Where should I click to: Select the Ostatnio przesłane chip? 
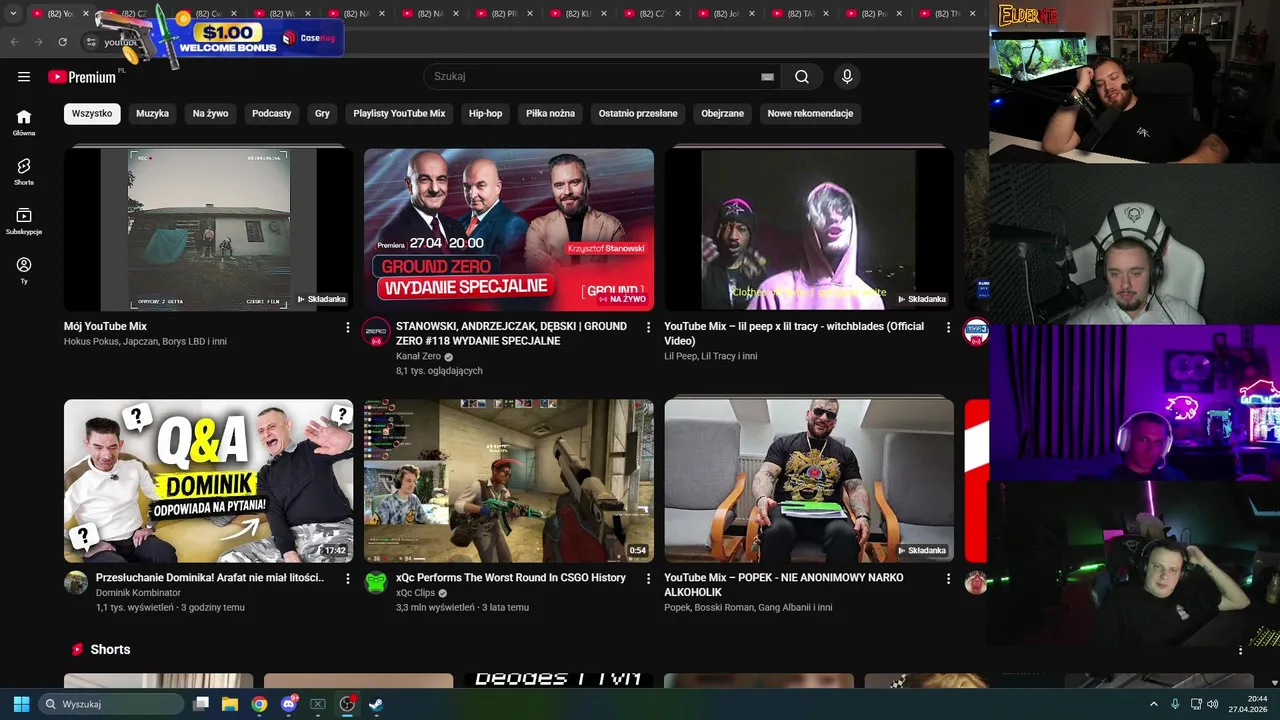(638, 113)
